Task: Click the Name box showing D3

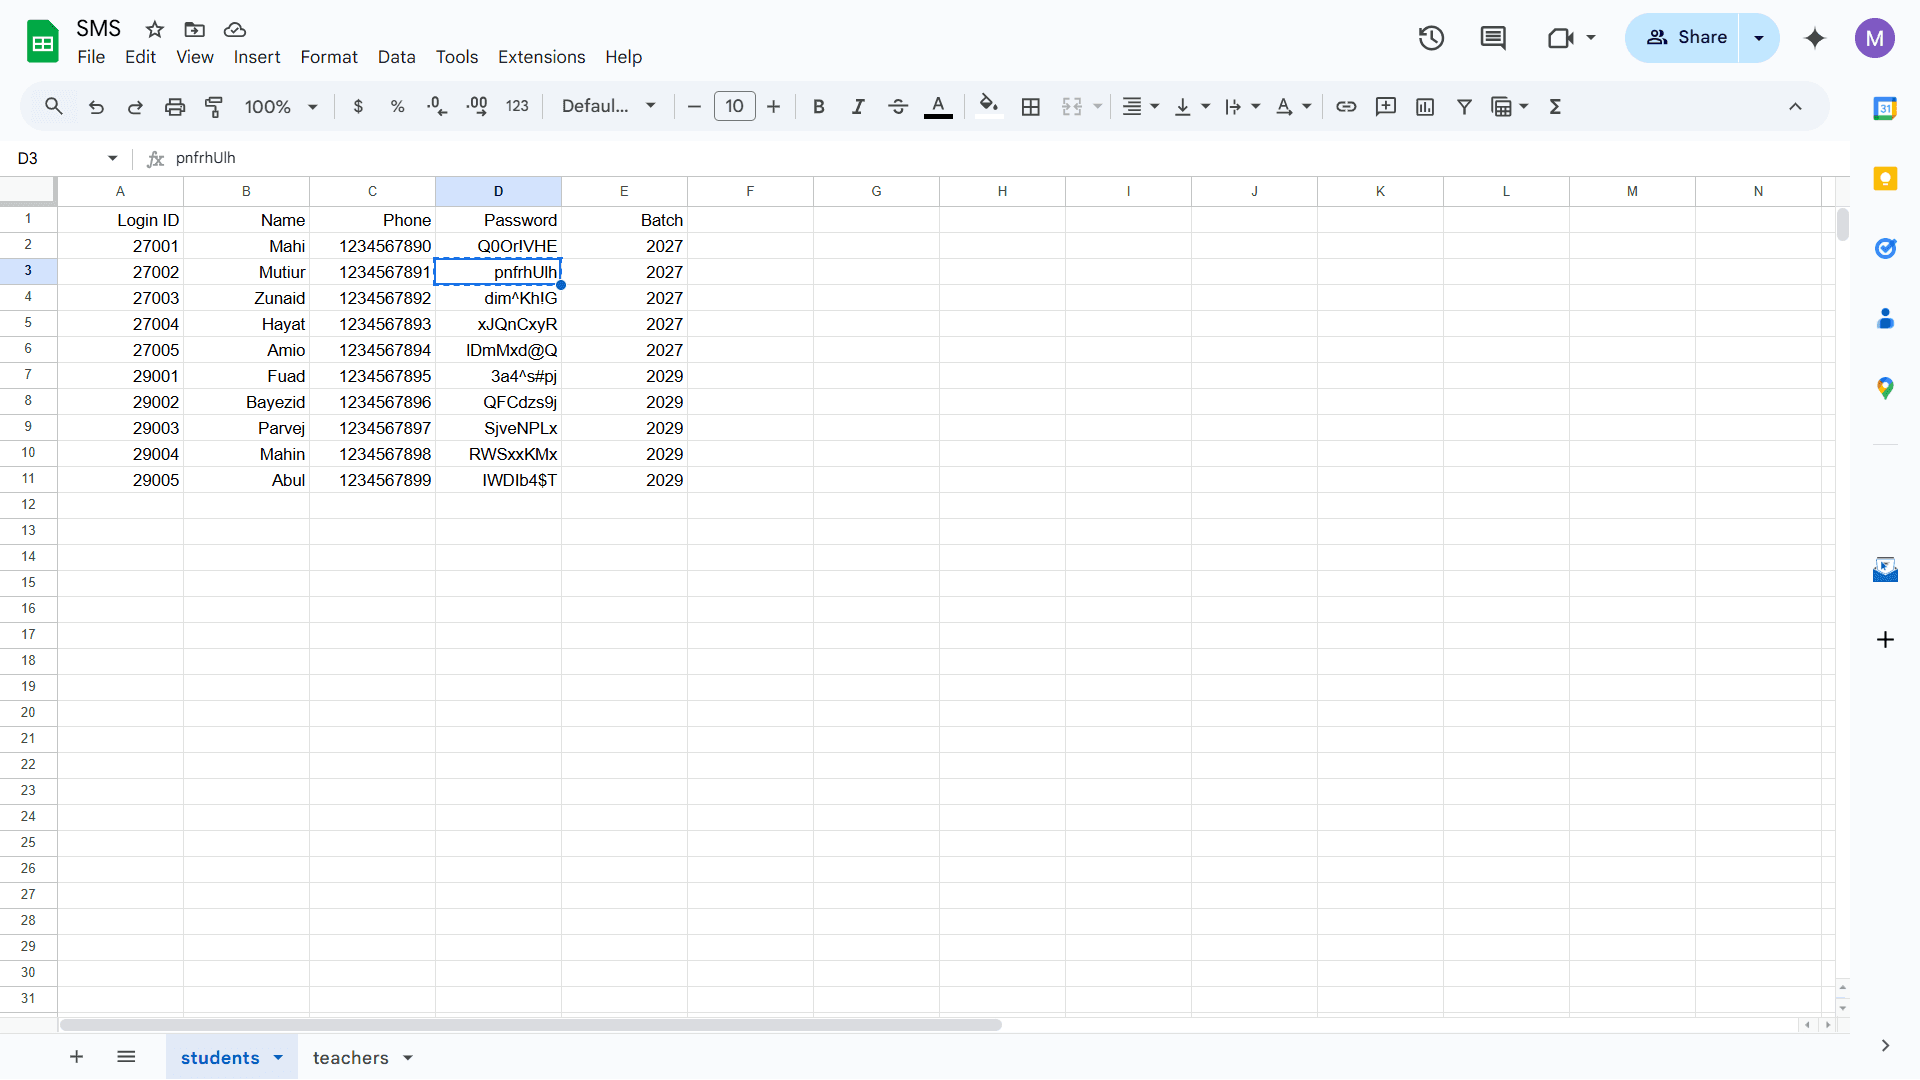Action: 66,158
